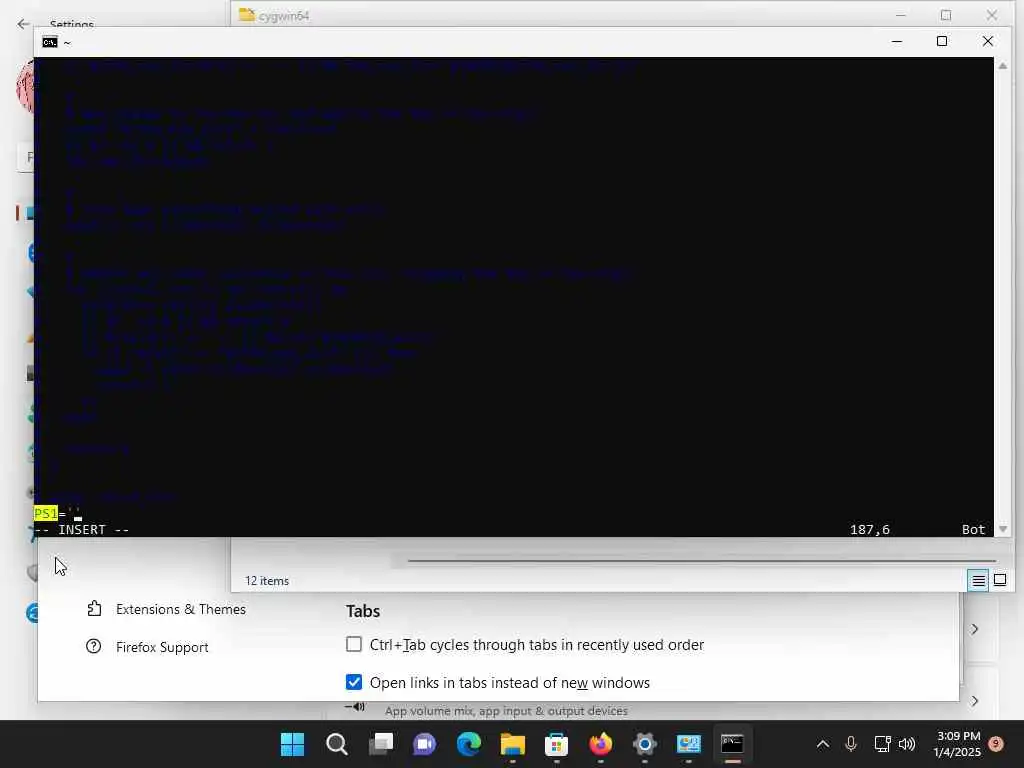Go back in Settings window

24,24
